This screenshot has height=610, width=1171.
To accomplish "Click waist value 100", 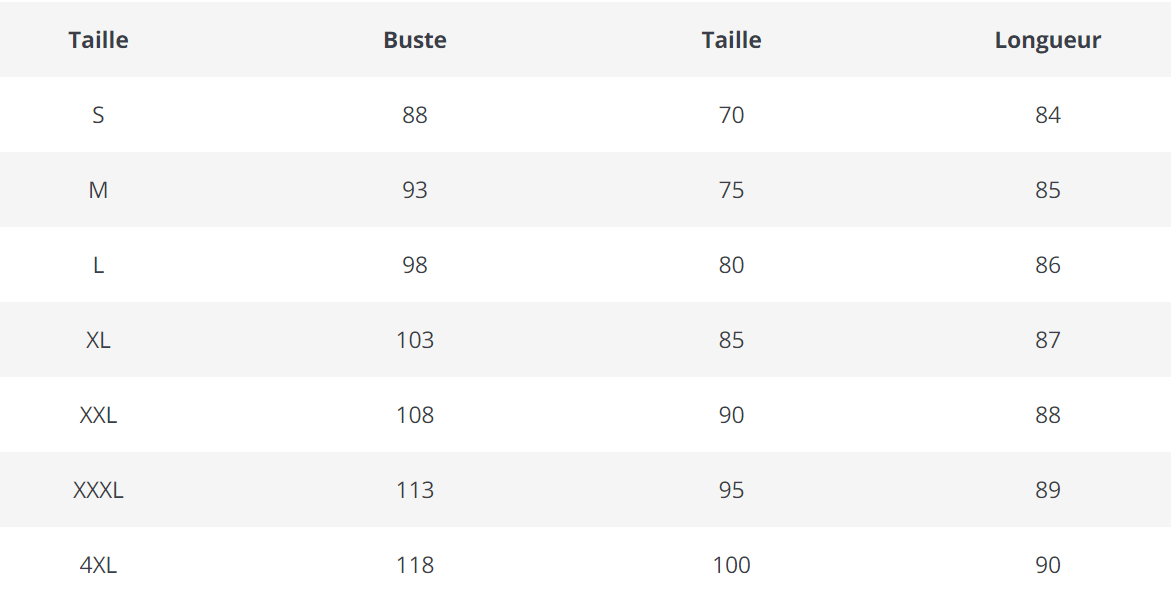I will 731,565.
